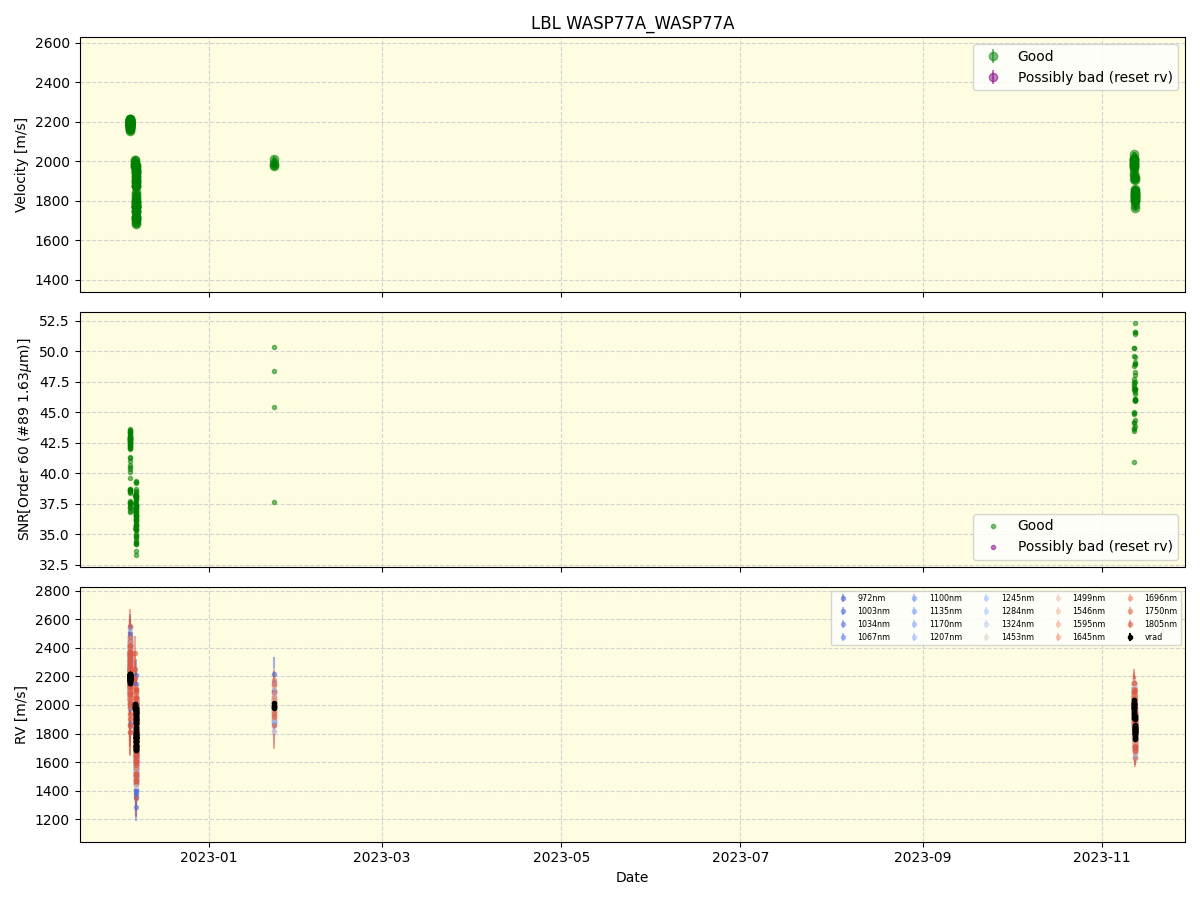Click the plot title LBL WASP77A_WASP77A

[x=632, y=23]
